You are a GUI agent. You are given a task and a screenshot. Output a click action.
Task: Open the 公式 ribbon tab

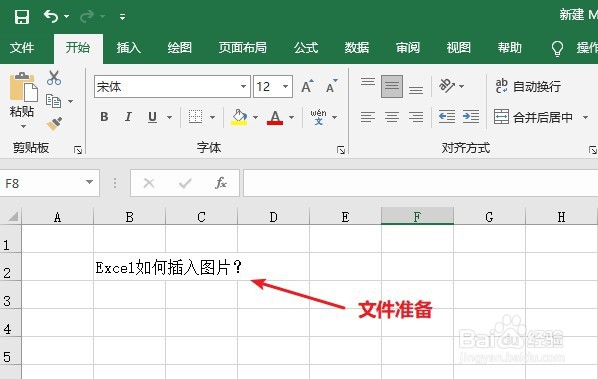pyautogui.click(x=306, y=48)
